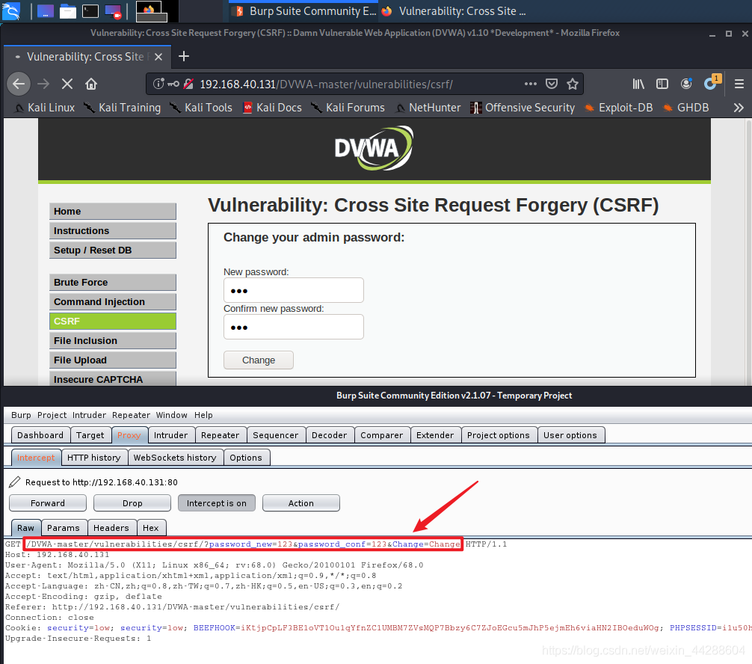
Task: Open the Kali Docs bookmark
Action: tap(272, 108)
